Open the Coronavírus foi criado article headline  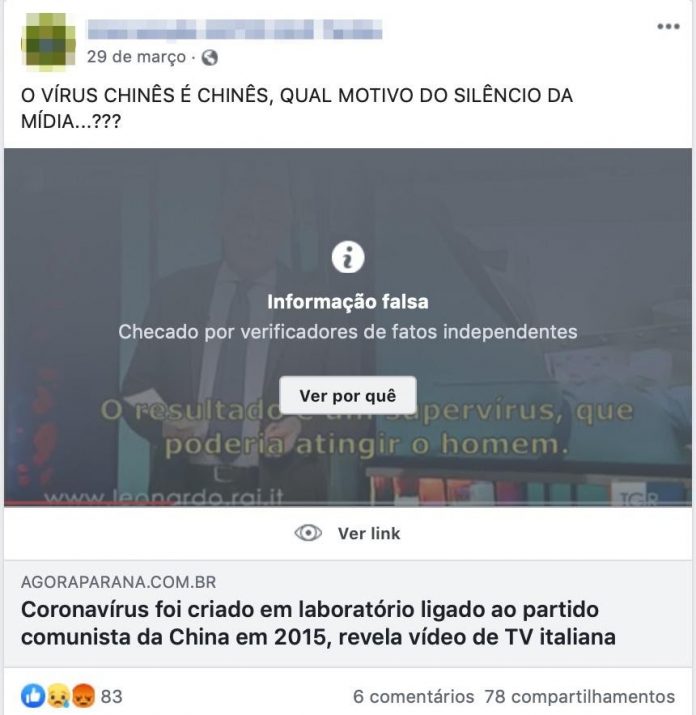[x=318, y=623]
